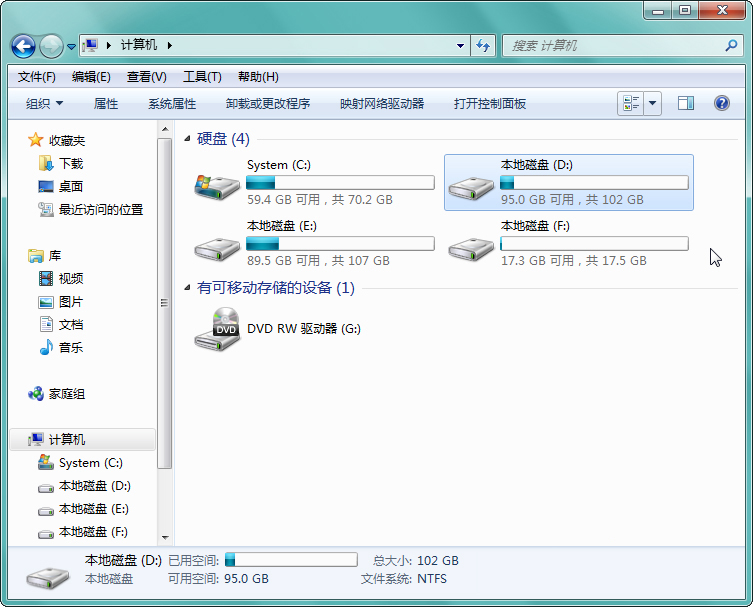Select the DVD RW 驱动器 (G:) icon
Screen dimensions: 753x607
(218, 329)
